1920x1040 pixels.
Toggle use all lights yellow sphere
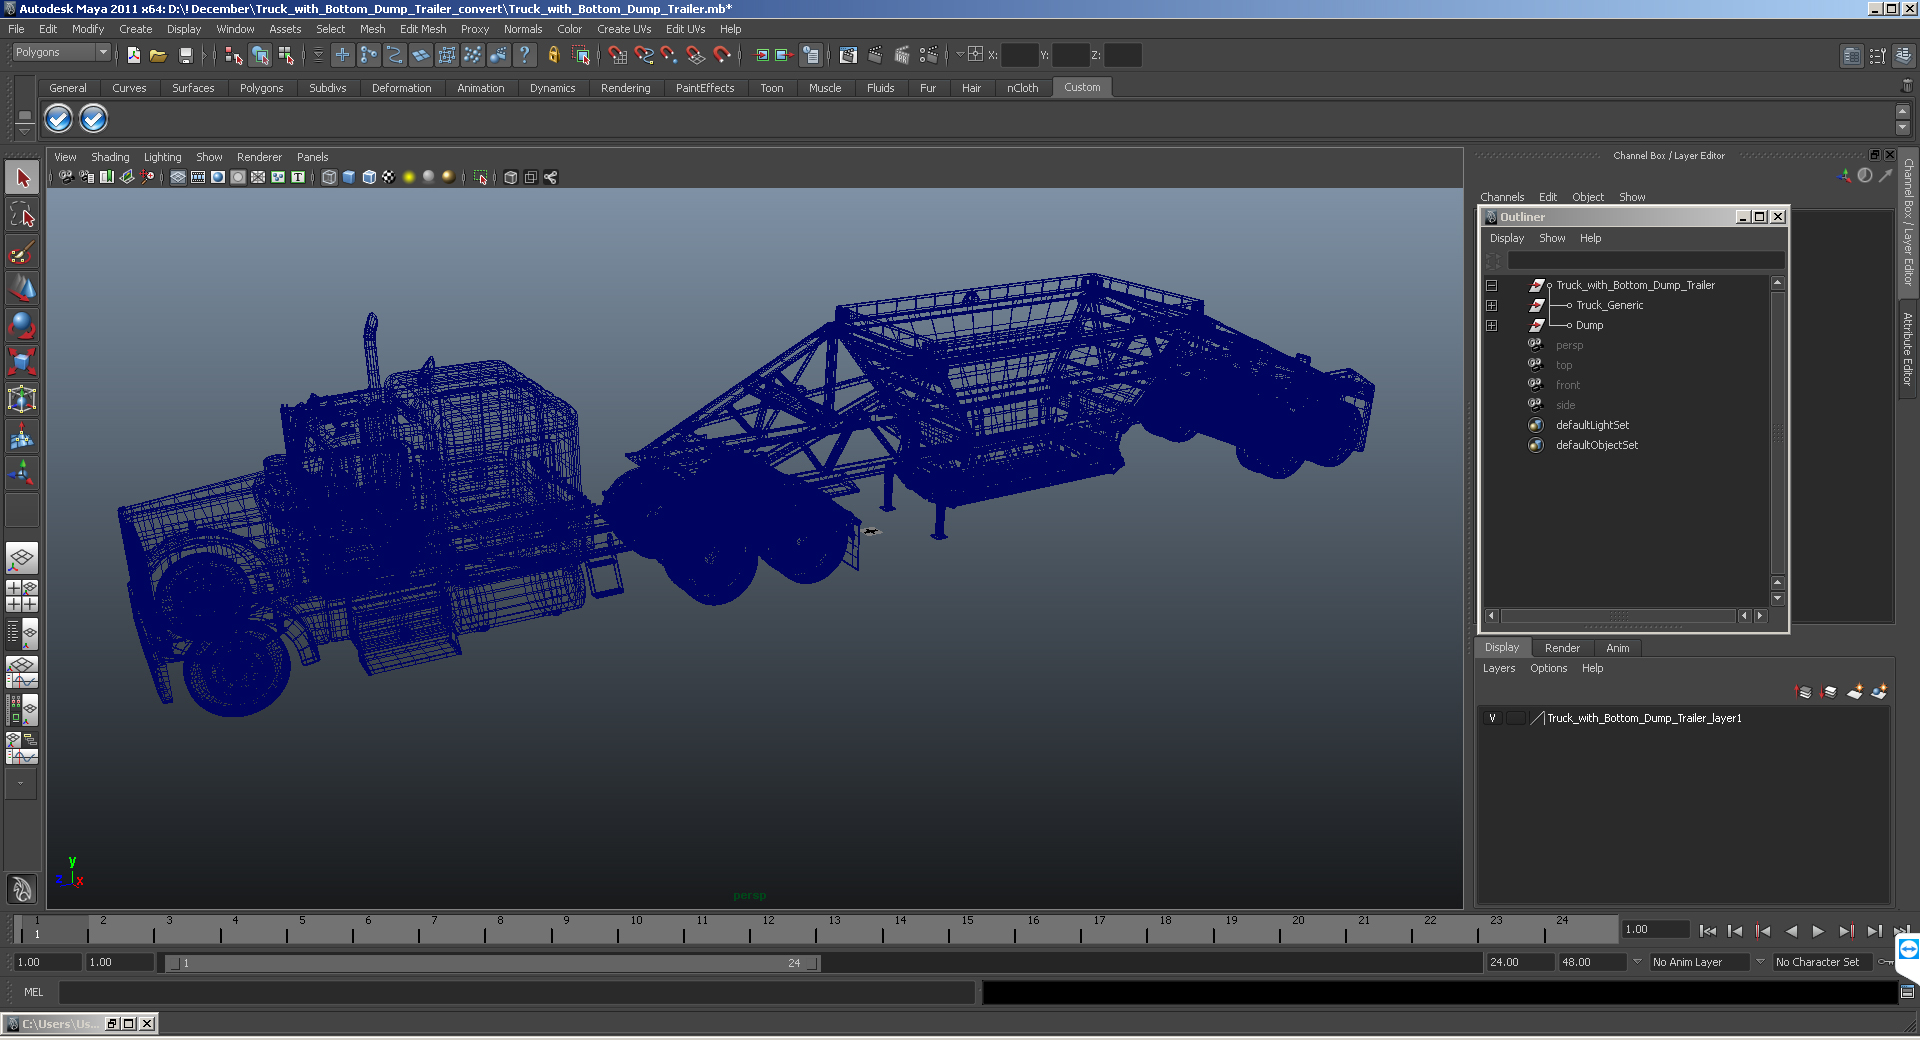pyautogui.click(x=409, y=177)
